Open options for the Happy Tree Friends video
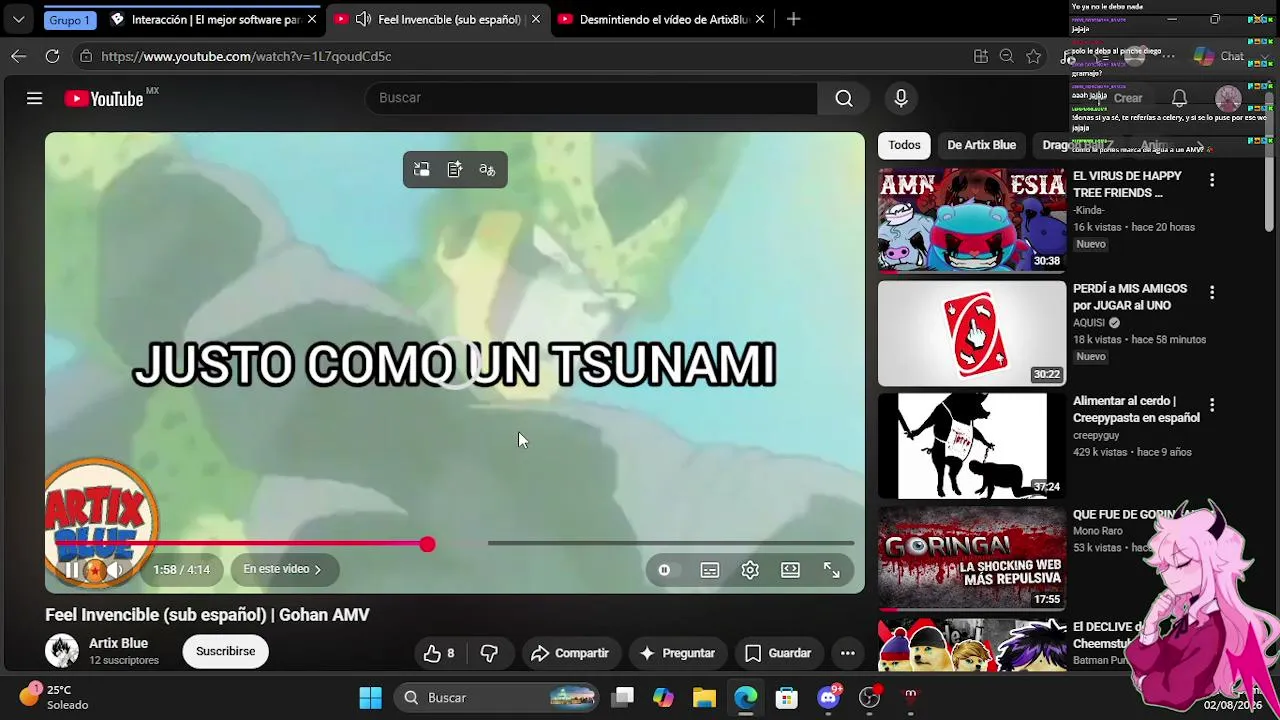 coord(1212,180)
